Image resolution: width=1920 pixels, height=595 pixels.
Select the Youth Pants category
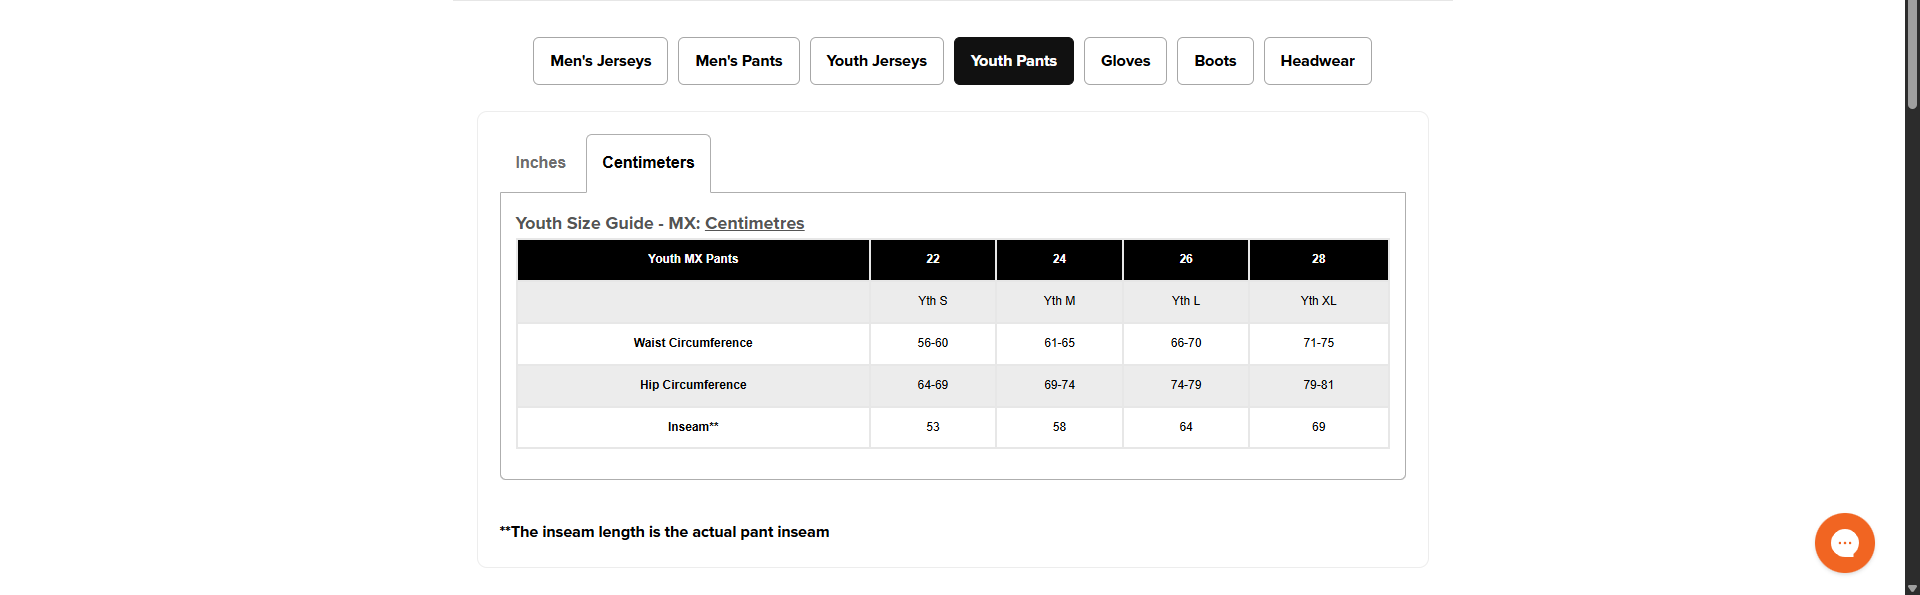click(x=1013, y=61)
